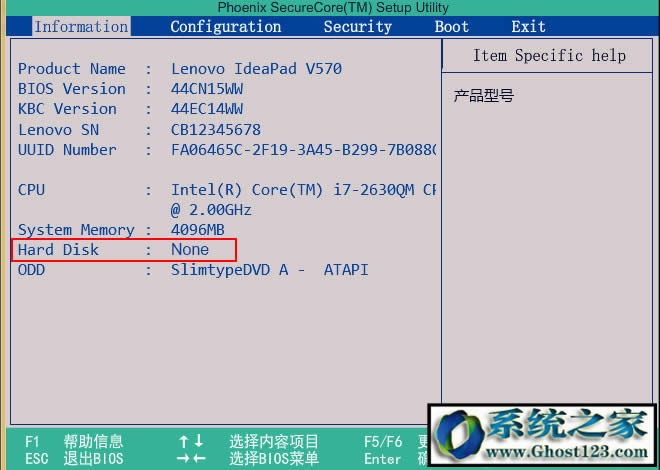Screen dimensions: 660x470
Task: Click the 选择BIOS菜单 hint text
Action: [274, 459]
